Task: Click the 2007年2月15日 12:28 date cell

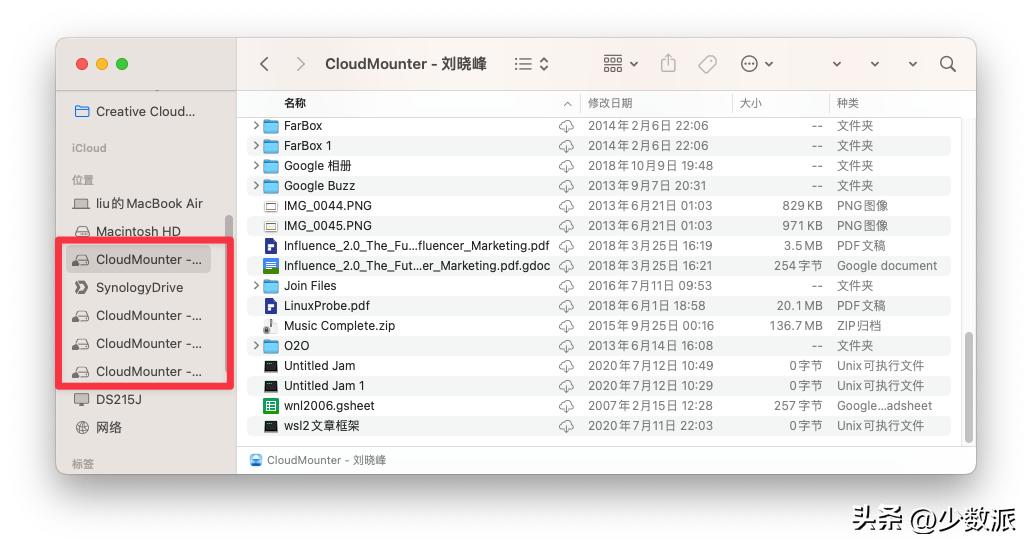Action: [x=650, y=406]
